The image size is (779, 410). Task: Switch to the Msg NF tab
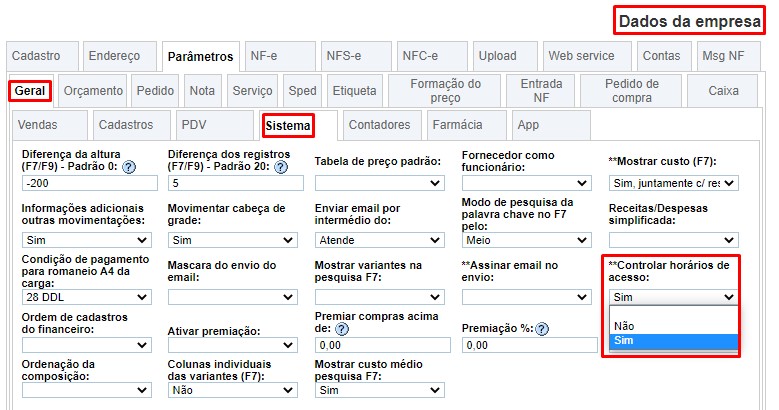(728, 56)
